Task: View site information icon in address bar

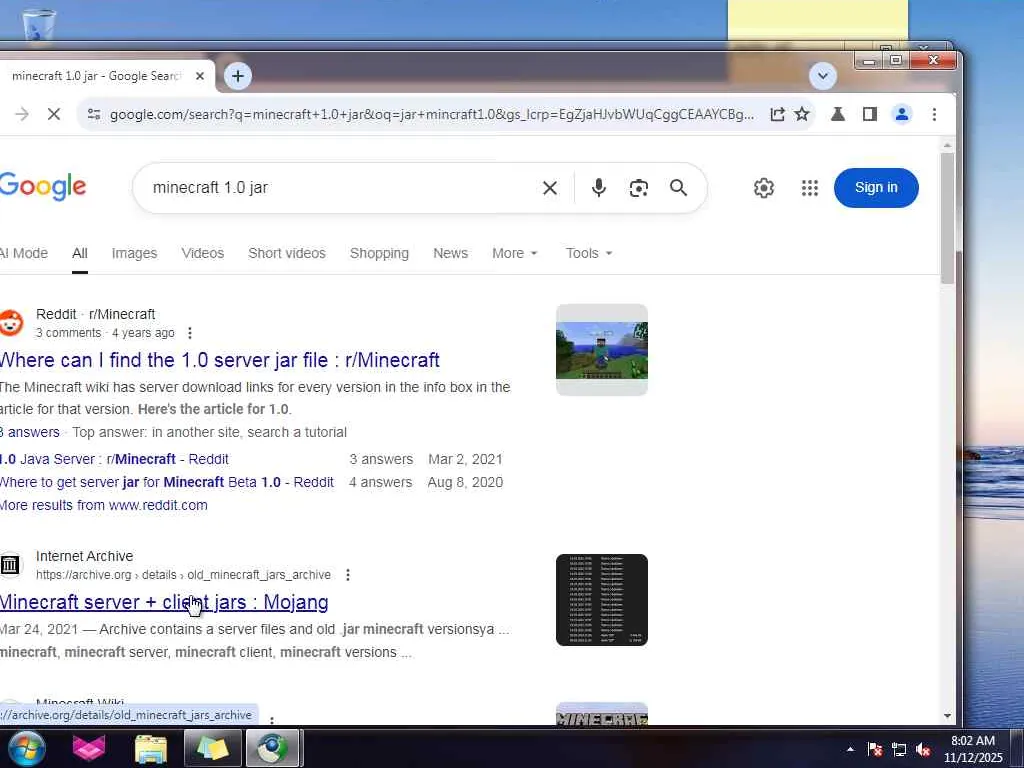Action: [94, 114]
